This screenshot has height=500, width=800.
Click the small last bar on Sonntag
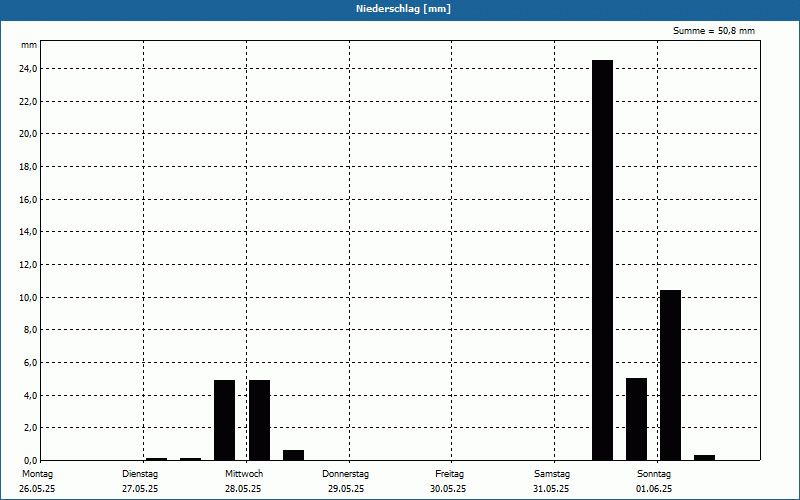pos(705,458)
